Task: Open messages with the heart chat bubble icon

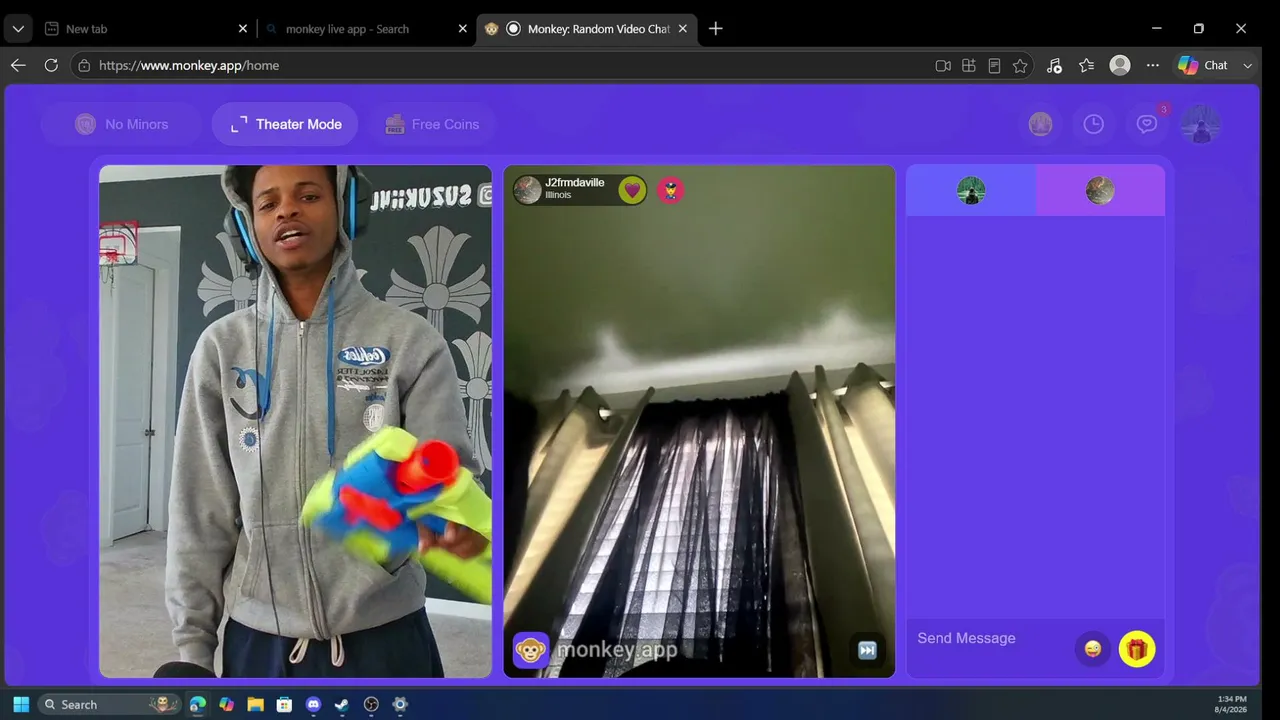Action: tap(1147, 124)
